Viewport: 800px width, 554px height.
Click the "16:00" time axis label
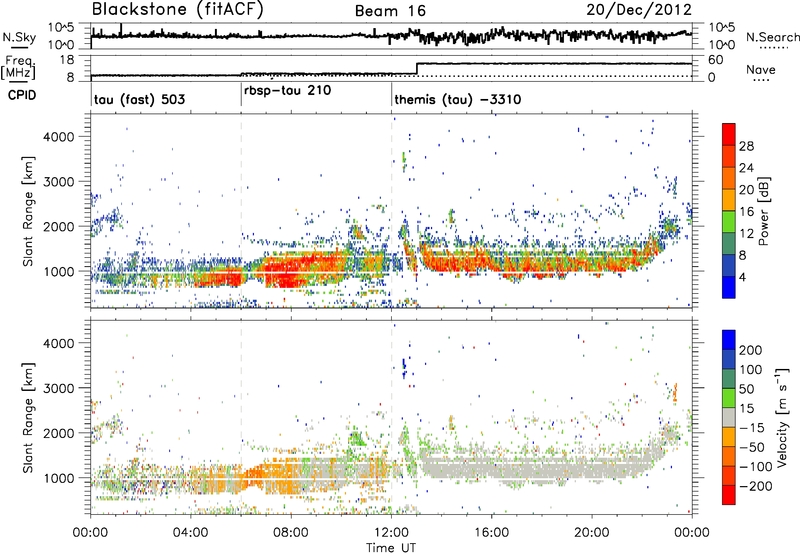click(491, 533)
